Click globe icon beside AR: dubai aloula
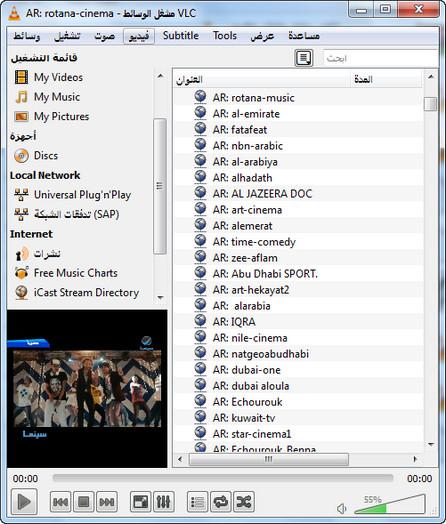Screen dimensions: 446x524 tap(200, 384)
